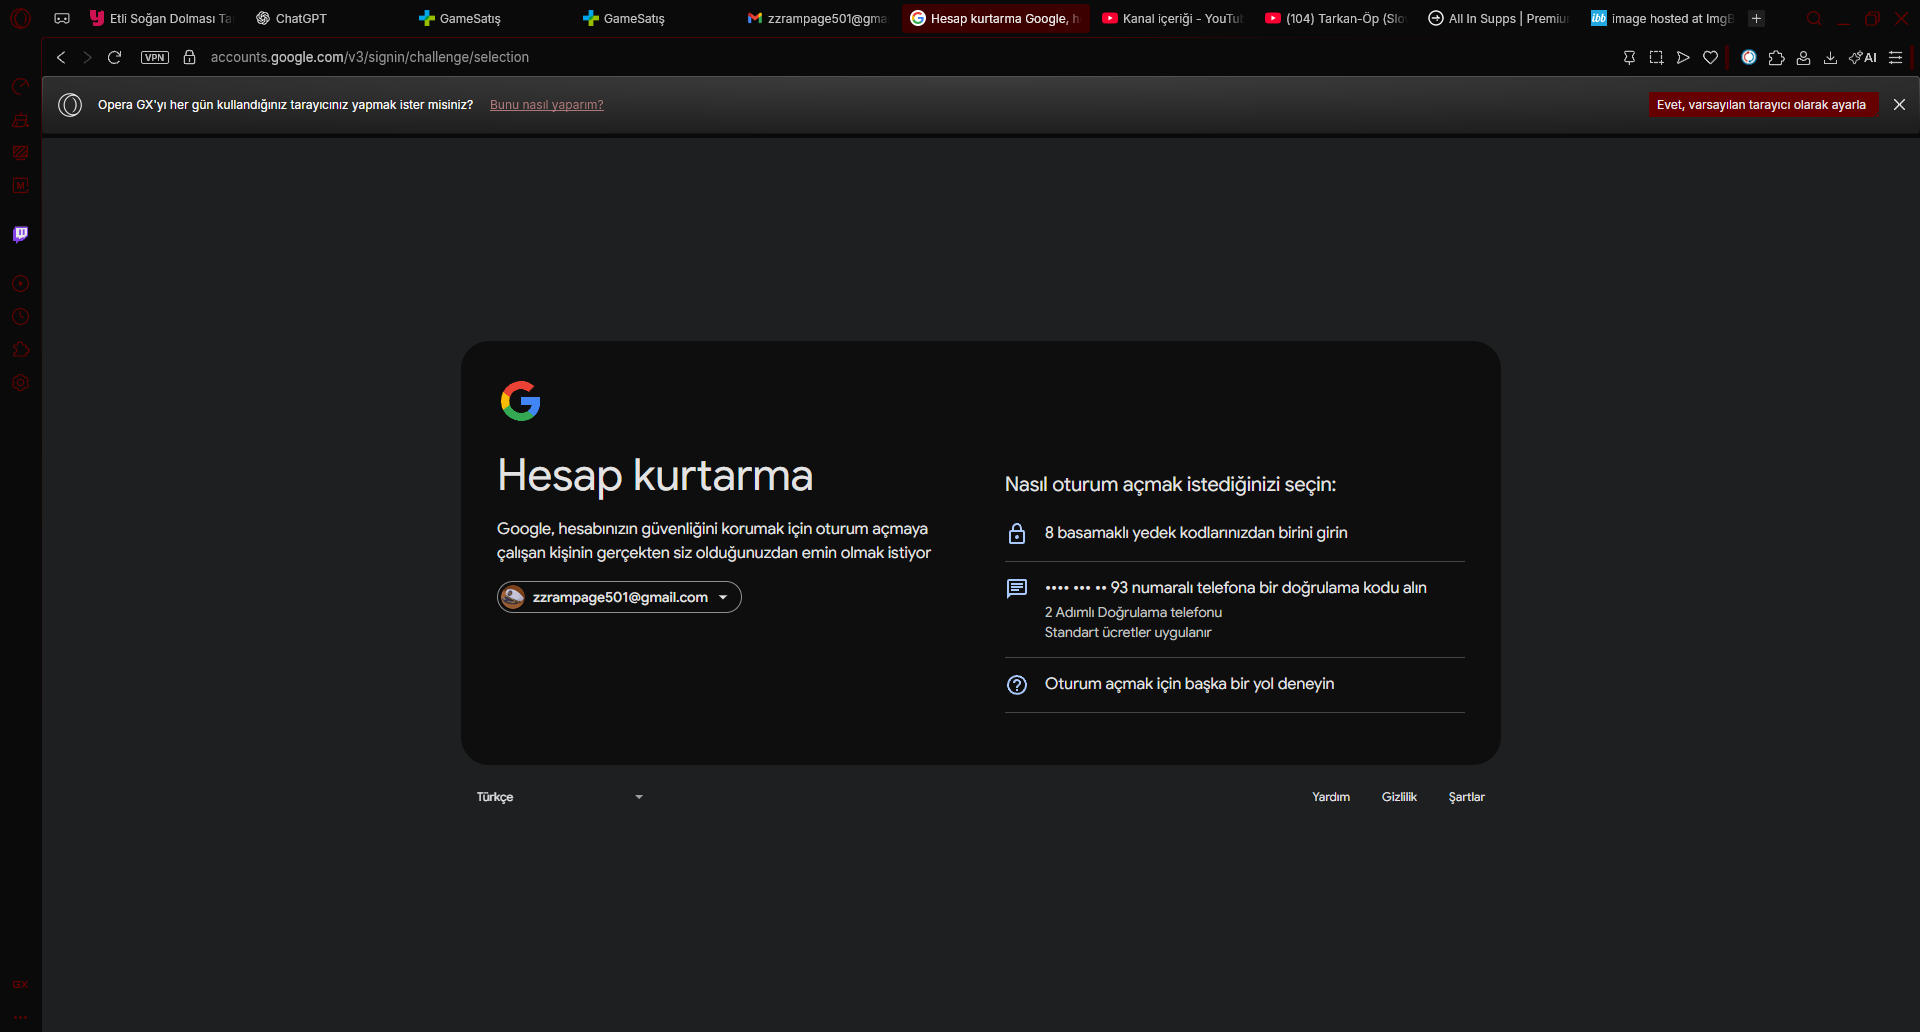1920x1032 pixels.
Task: Click the 'Hesap kurtarma' heading
Action: pos(655,475)
